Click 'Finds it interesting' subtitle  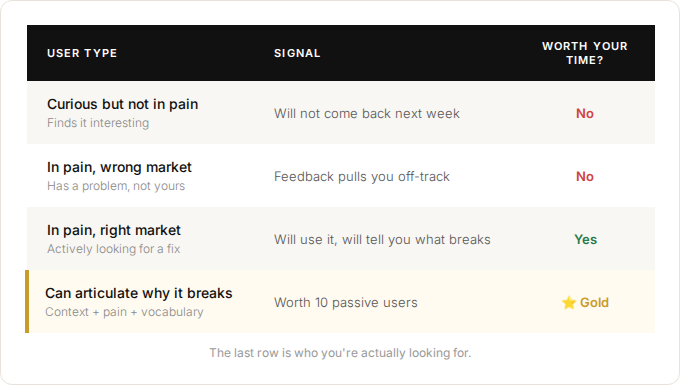(x=98, y=123)
